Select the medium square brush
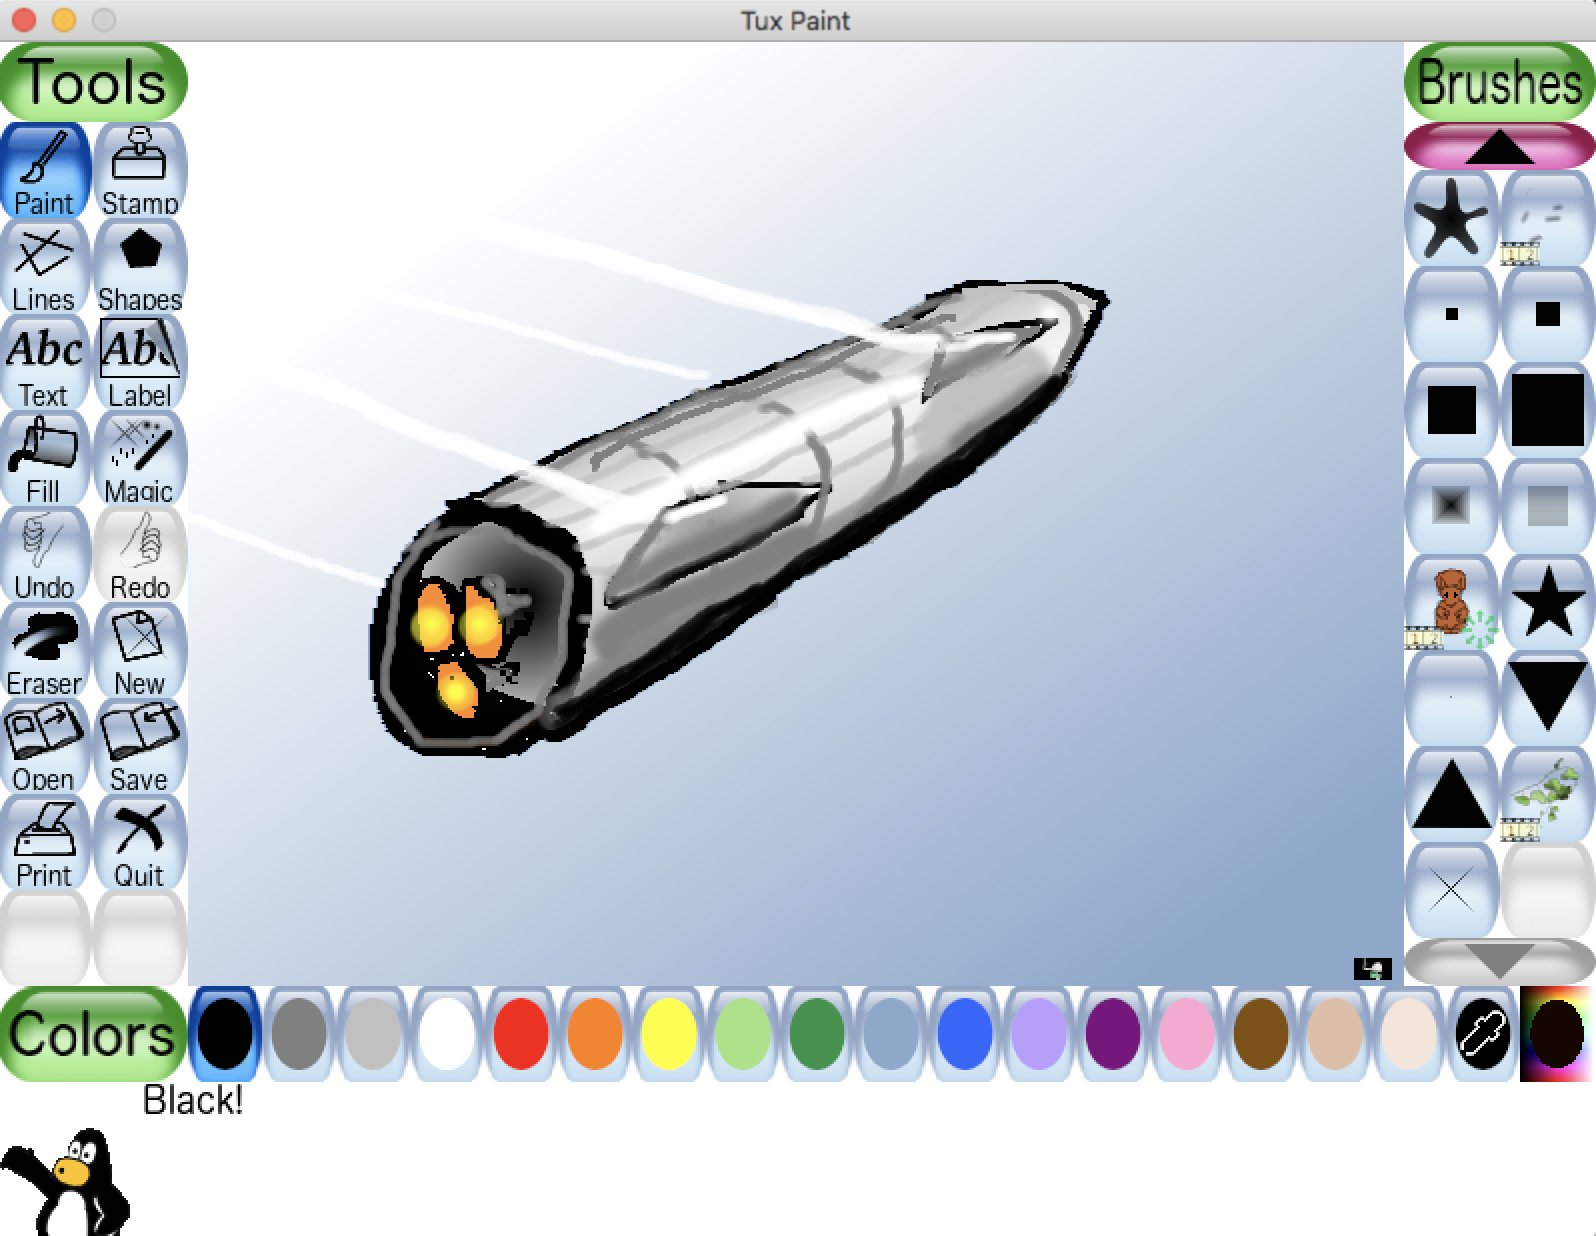This screenshot has height=1236, width=1596. point(1451,411)
